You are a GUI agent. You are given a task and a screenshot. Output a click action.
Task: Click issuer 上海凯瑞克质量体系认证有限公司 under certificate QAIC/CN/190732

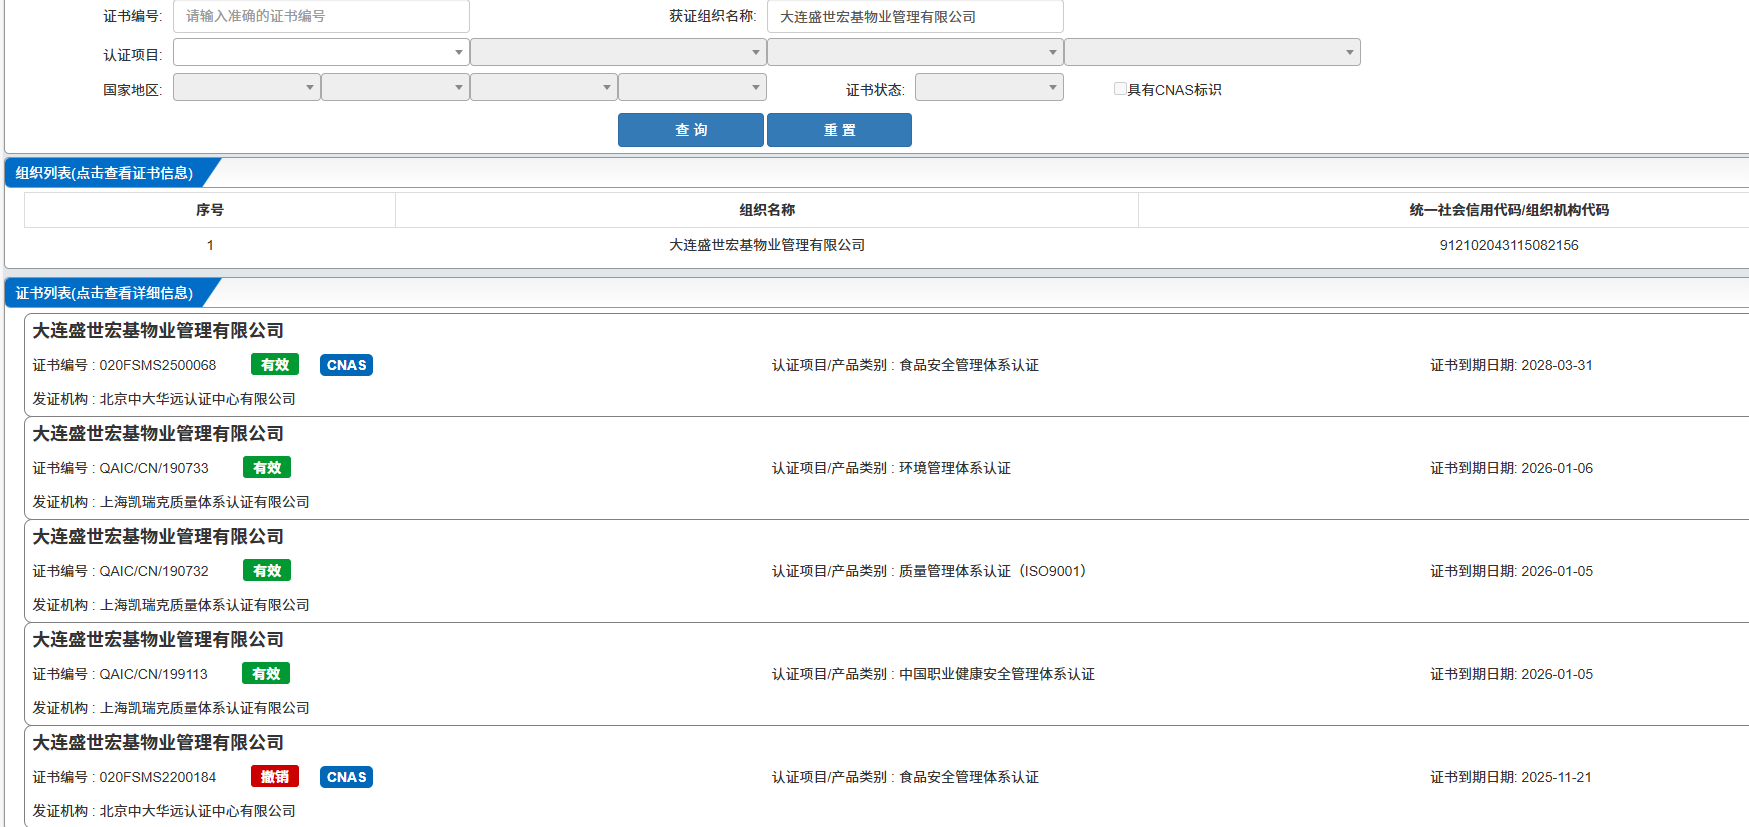point(205,605)
